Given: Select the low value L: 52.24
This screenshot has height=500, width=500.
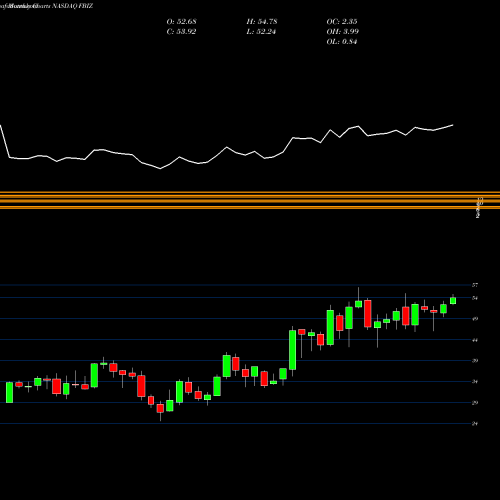Looking at the screenshot, I should (261, 32).
